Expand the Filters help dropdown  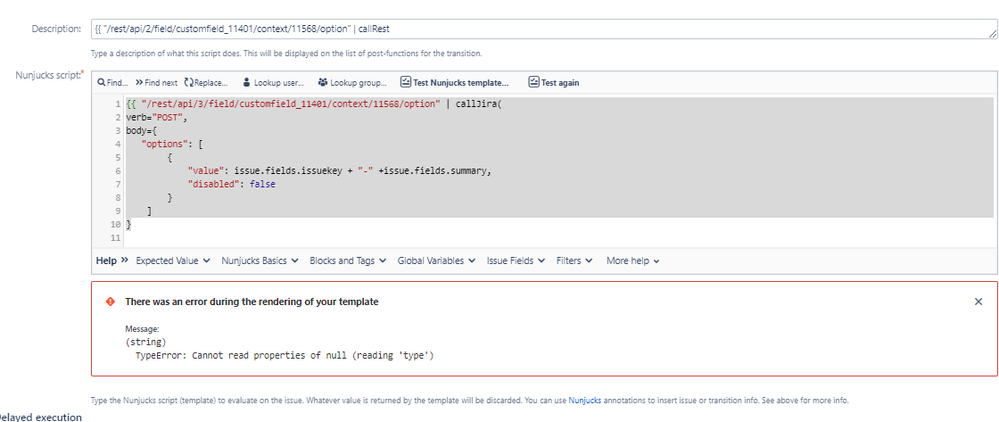pyautogui.click(x=575, y=261)
